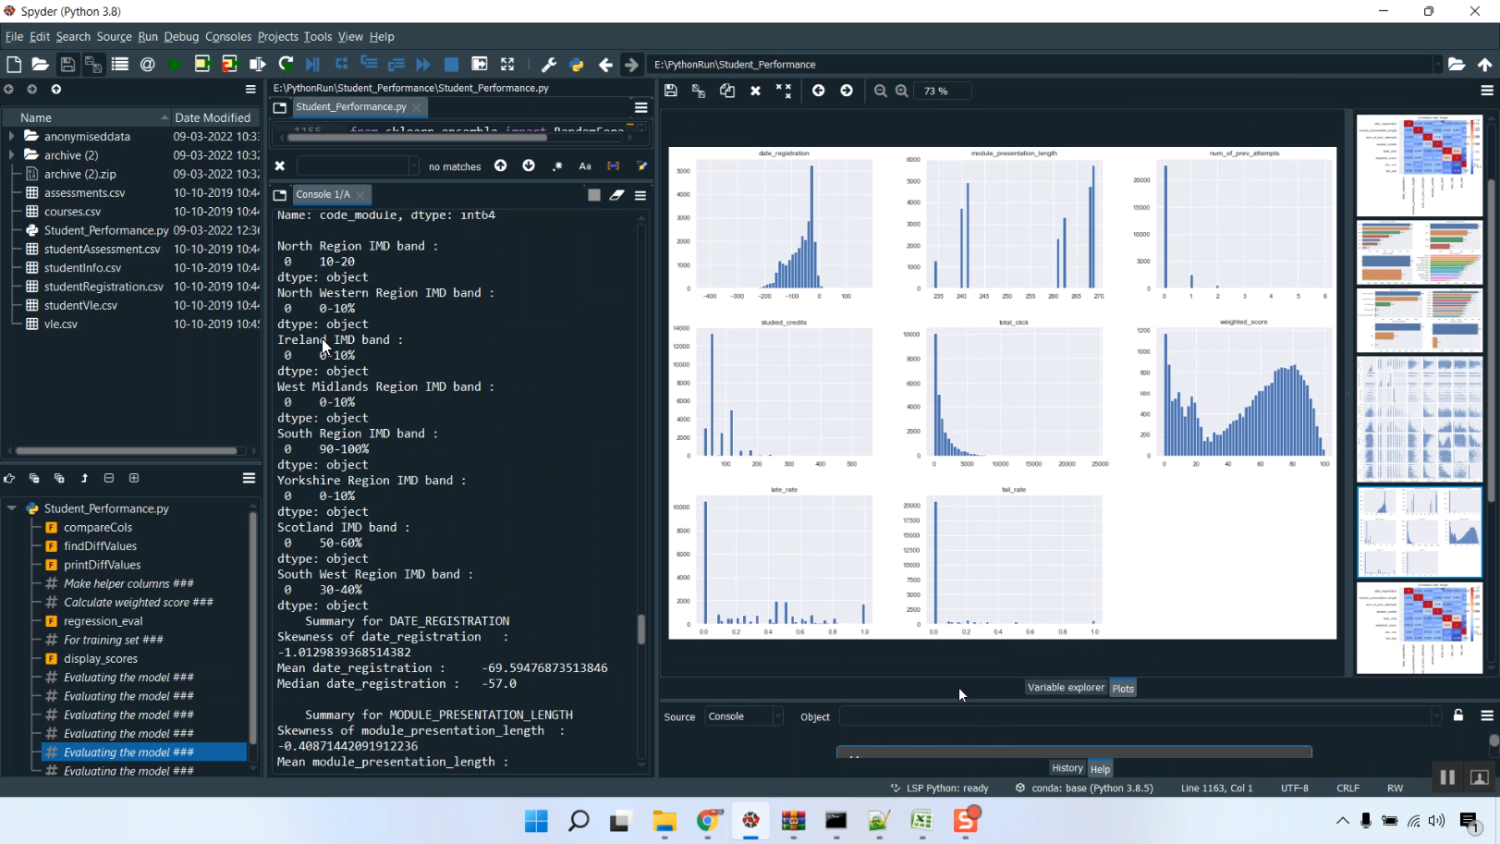Open Preferences via the wrench icon
Image resolution: width=1500 pixels, height=844 pixels.
point(549,64)
